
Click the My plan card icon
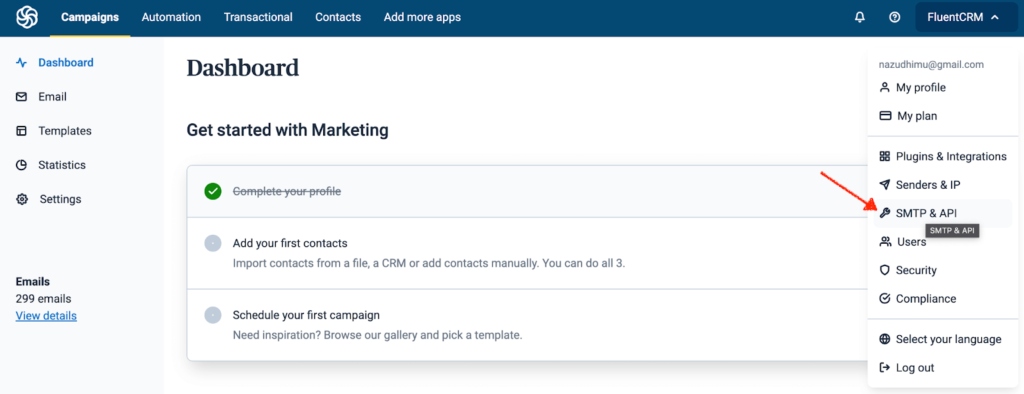pyautogui.click(x=885, y=116)
